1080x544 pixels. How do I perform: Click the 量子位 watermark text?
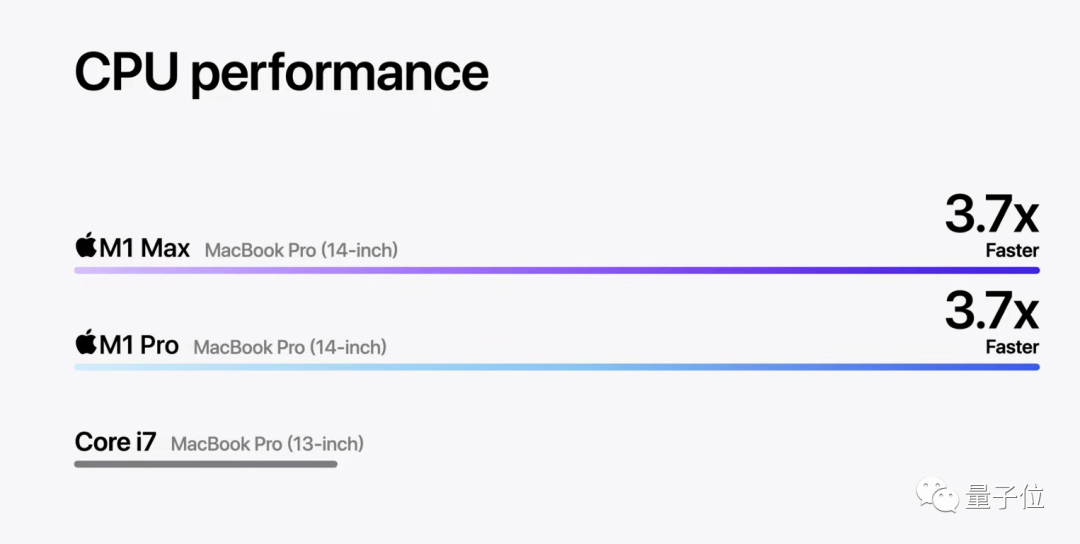coord(1005,497)
